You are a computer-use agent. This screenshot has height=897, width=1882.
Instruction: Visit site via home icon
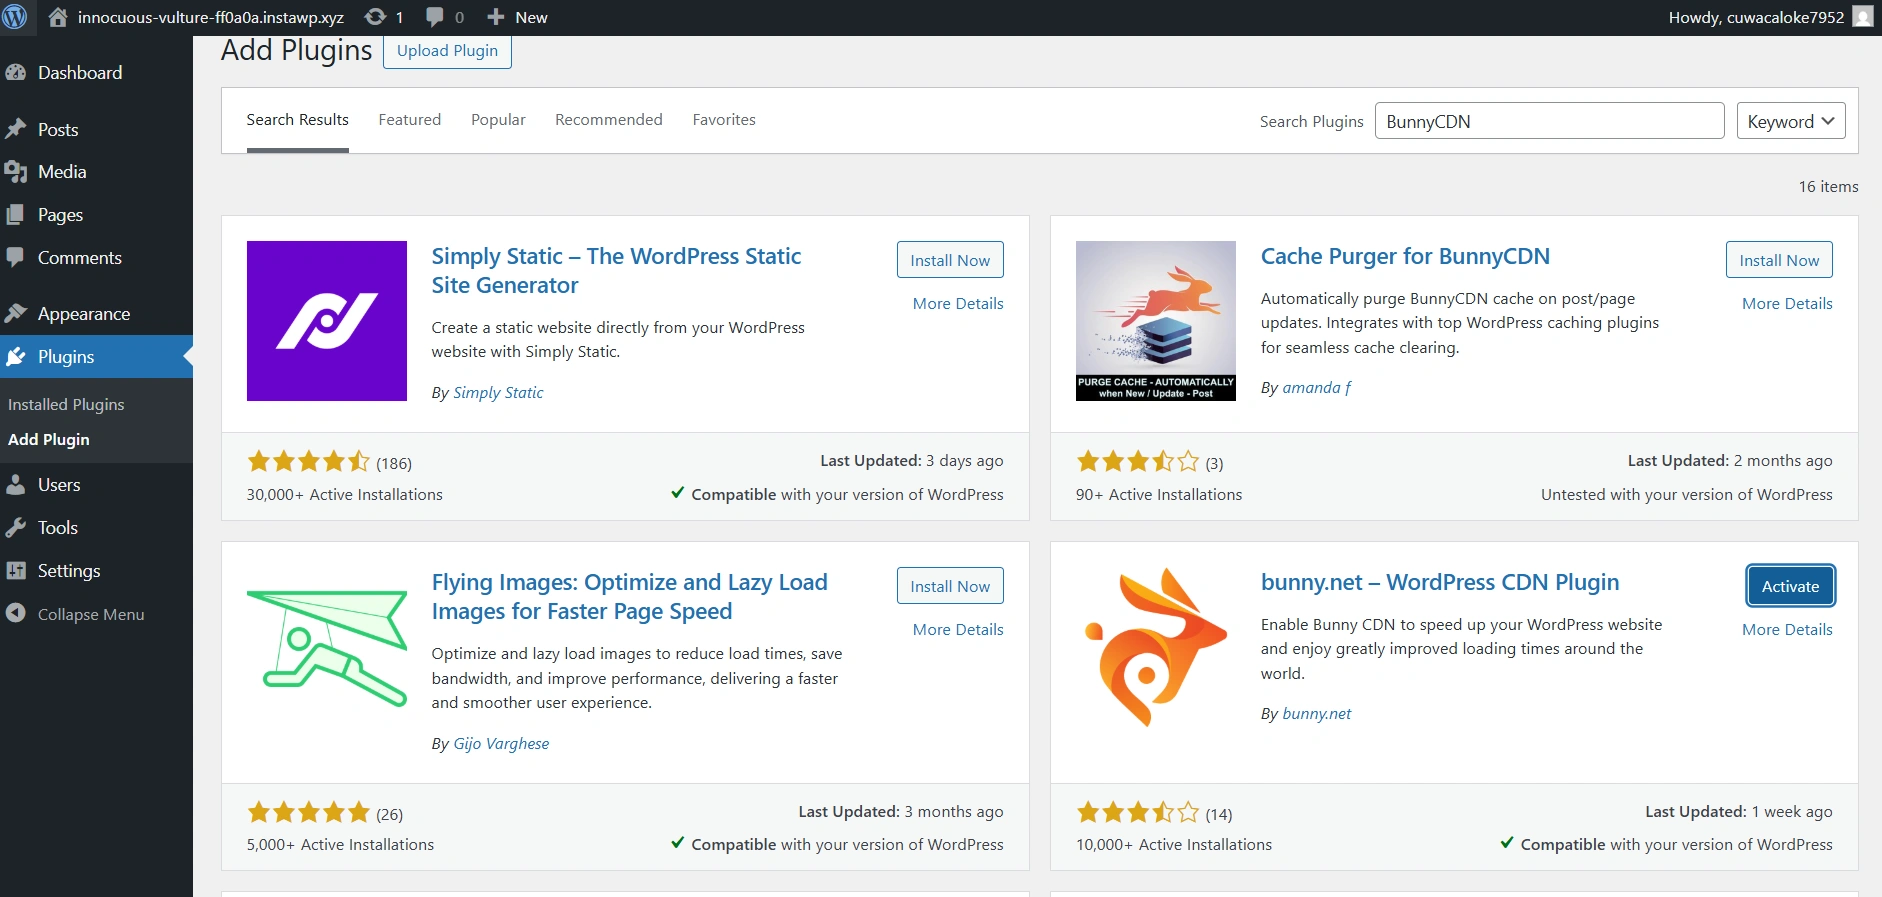[x=58, y=17]
